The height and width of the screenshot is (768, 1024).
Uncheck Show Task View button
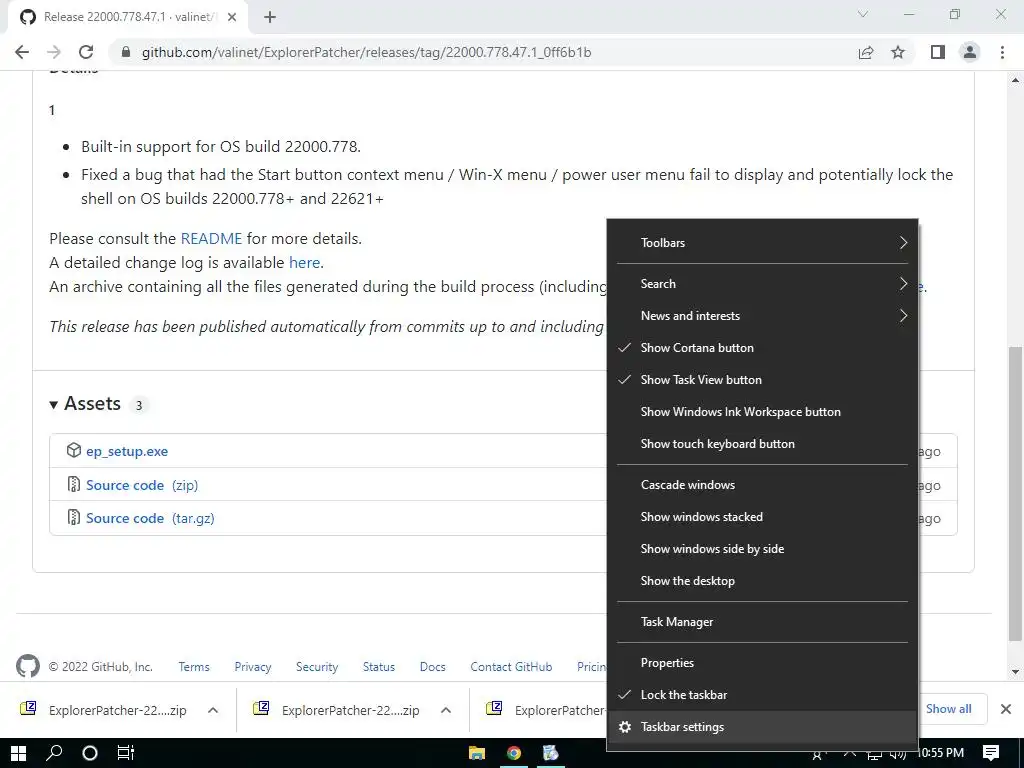(762, 379)
